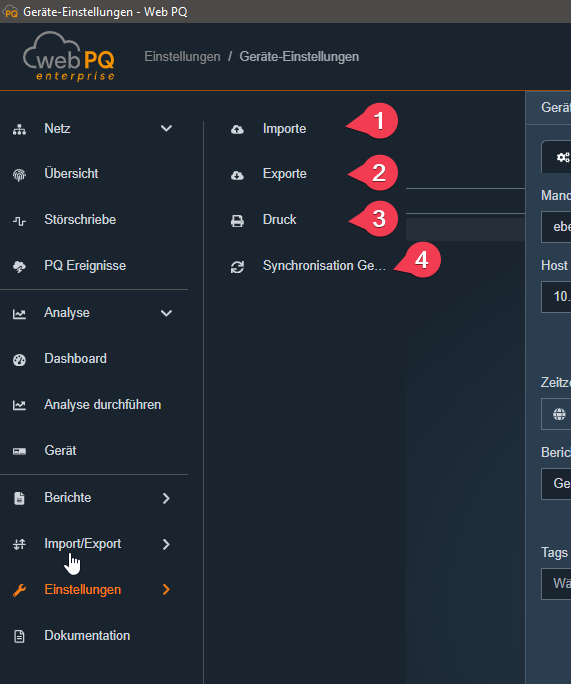Click the Einstellungen breadcrumb link
This screenshot has height=684, width=571.
click(x=182, y=57)
